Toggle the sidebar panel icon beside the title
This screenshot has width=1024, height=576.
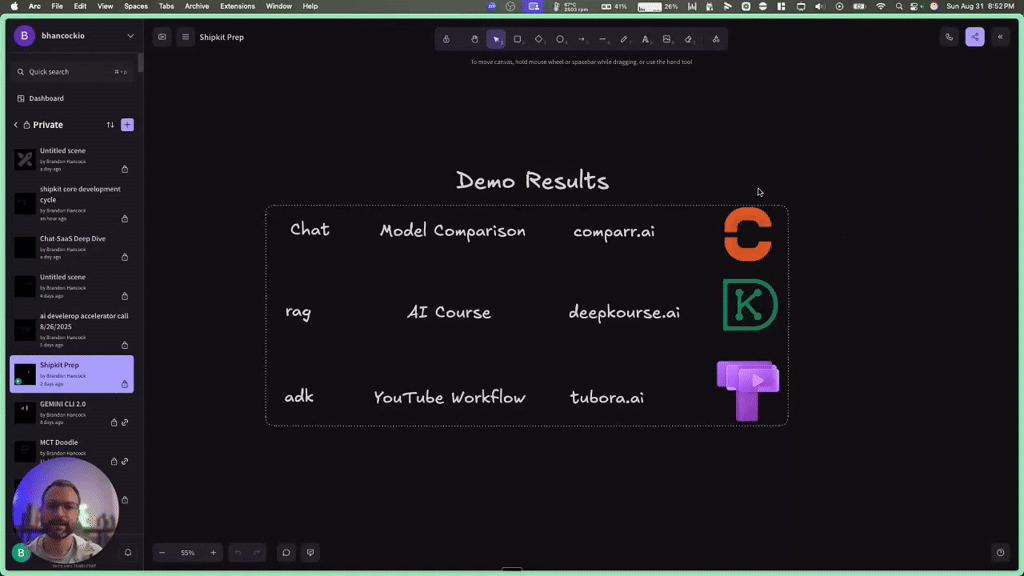(x=162, y=37)
